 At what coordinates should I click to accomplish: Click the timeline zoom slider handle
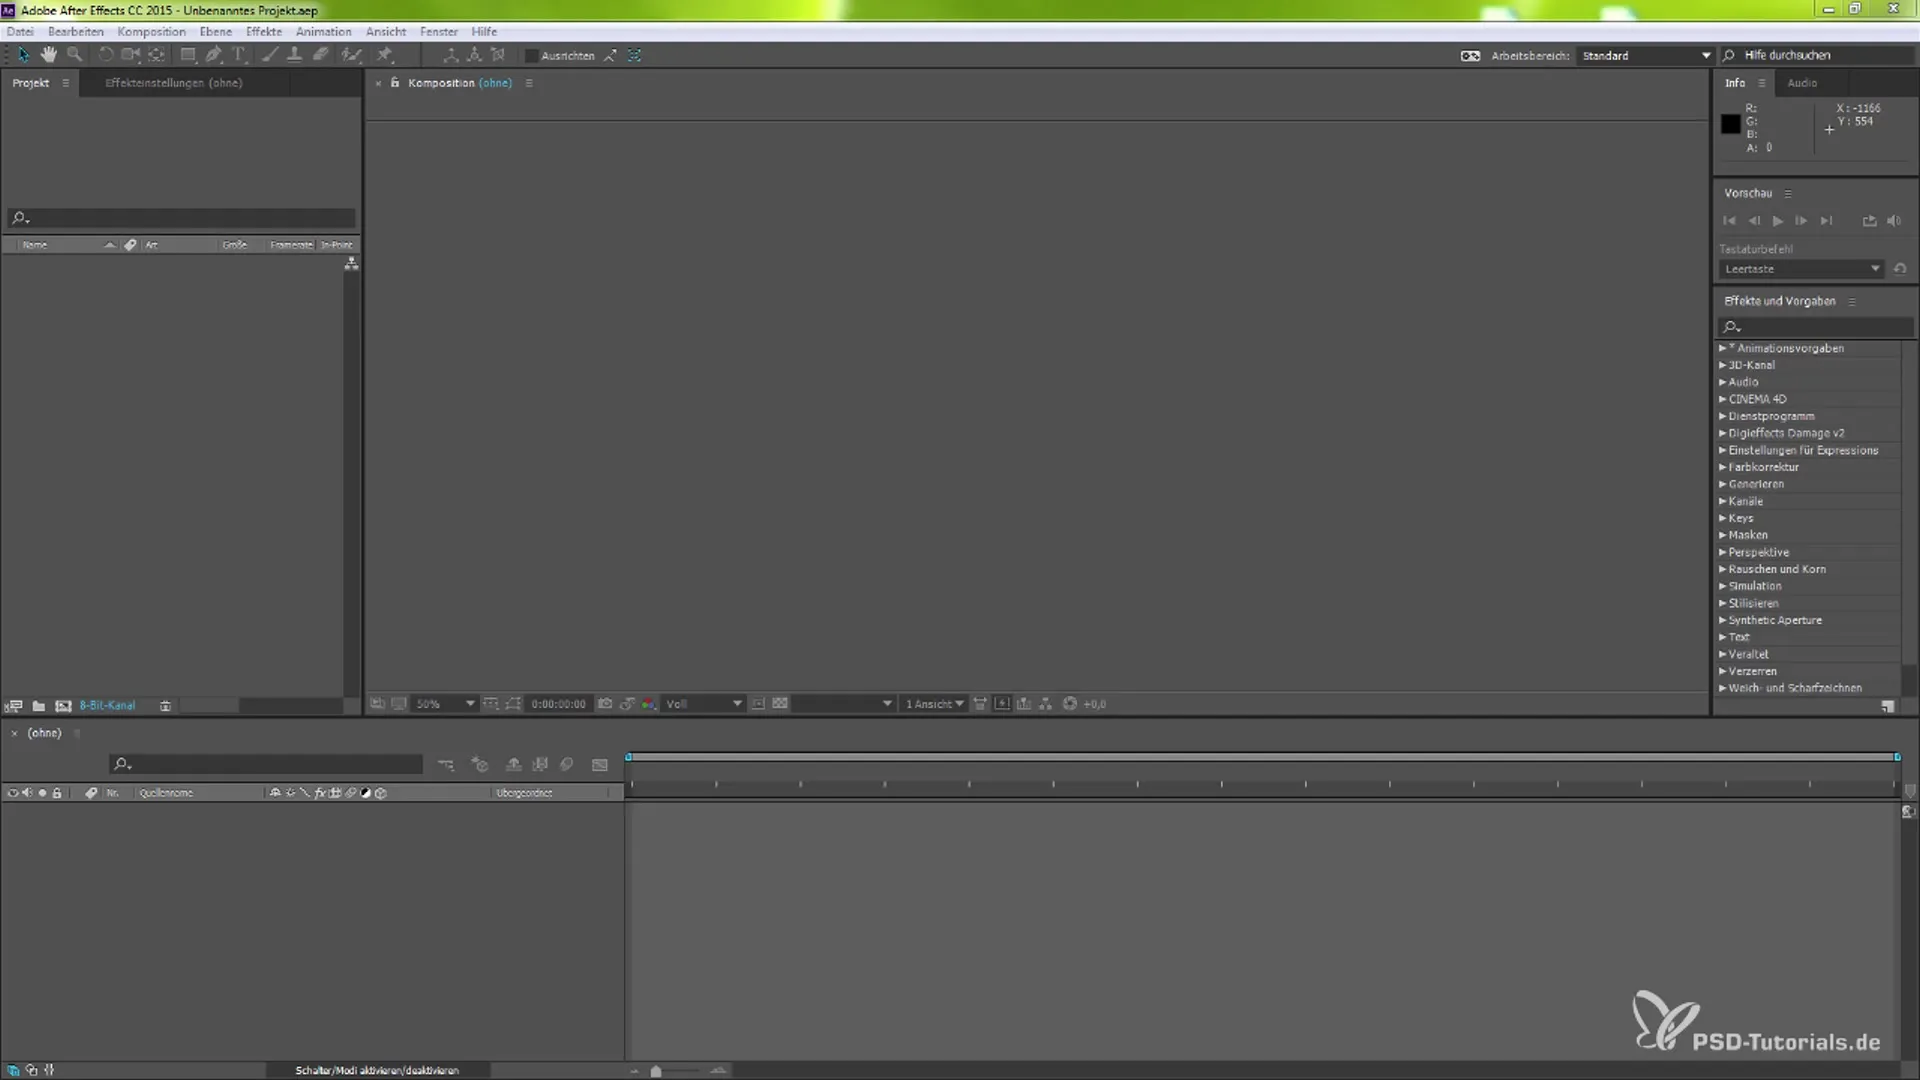[656, 1071]
